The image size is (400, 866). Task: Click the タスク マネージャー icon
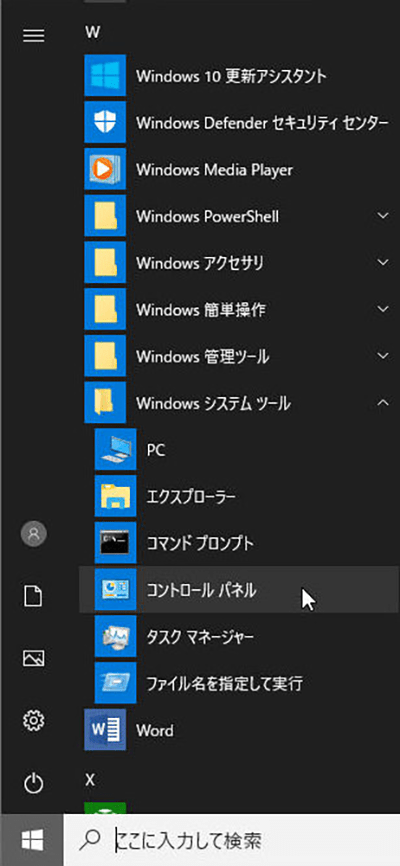[x=115, y=637]
